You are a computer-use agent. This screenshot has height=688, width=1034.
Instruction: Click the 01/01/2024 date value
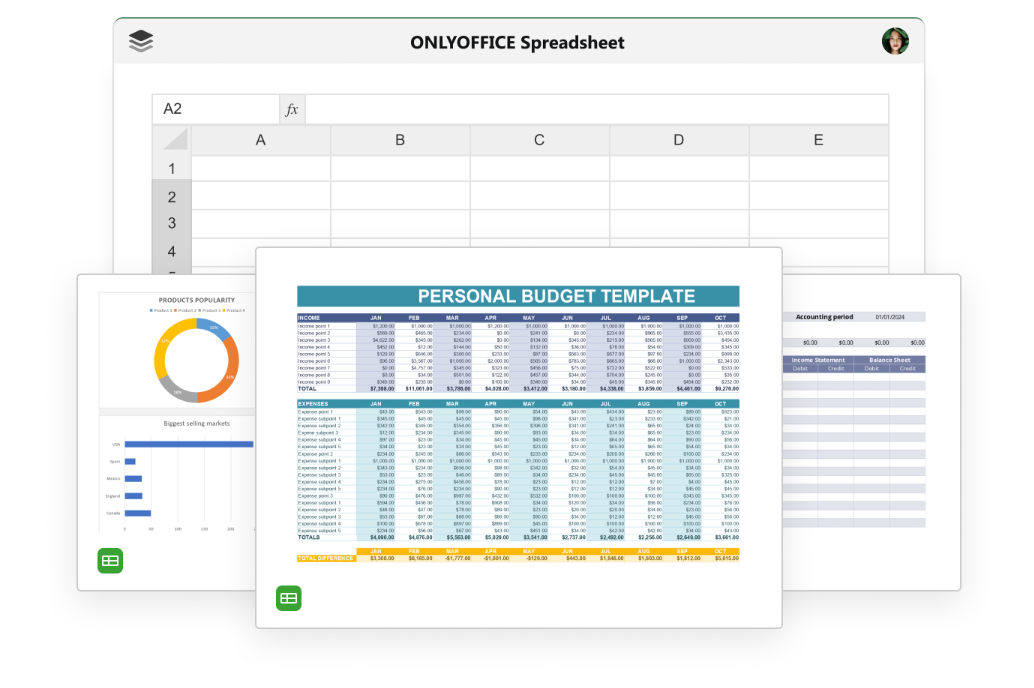coord(890,317)
